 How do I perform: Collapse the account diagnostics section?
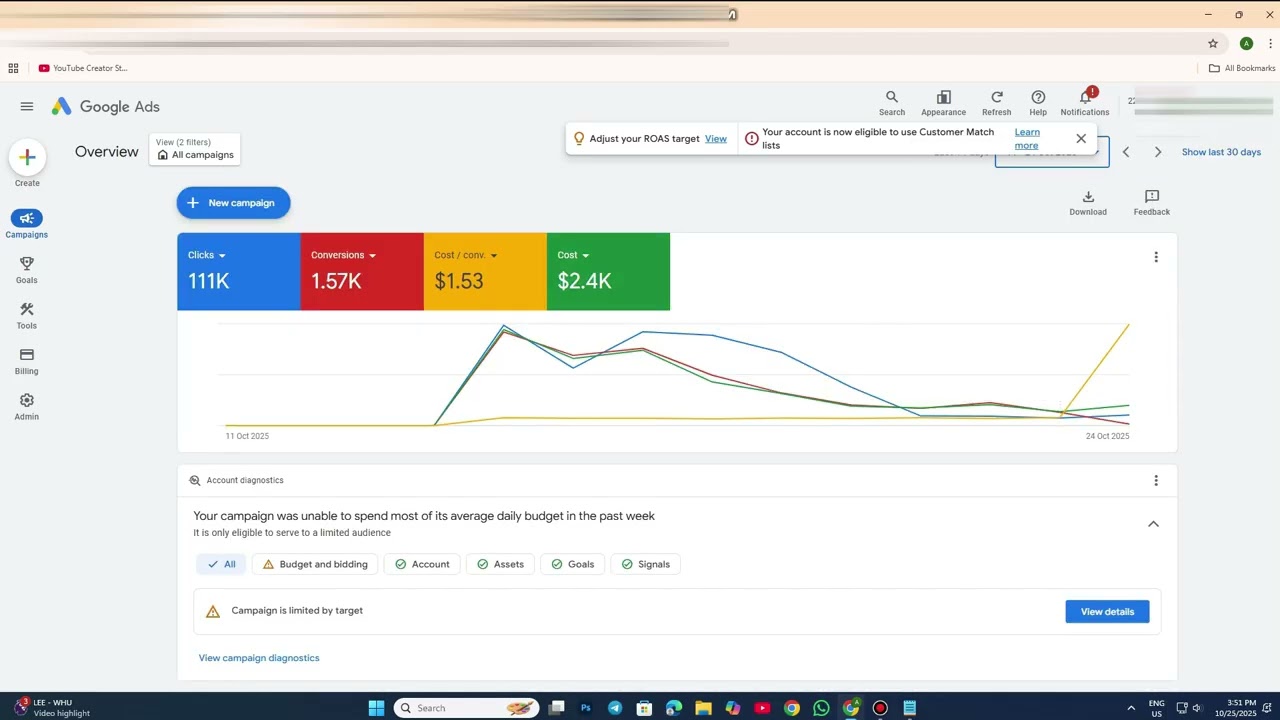pos(1153,524)
